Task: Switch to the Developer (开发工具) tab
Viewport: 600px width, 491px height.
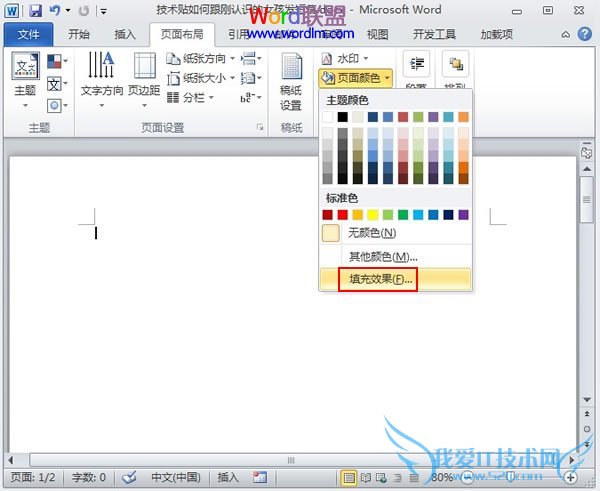Action: (x=434, y=34)
